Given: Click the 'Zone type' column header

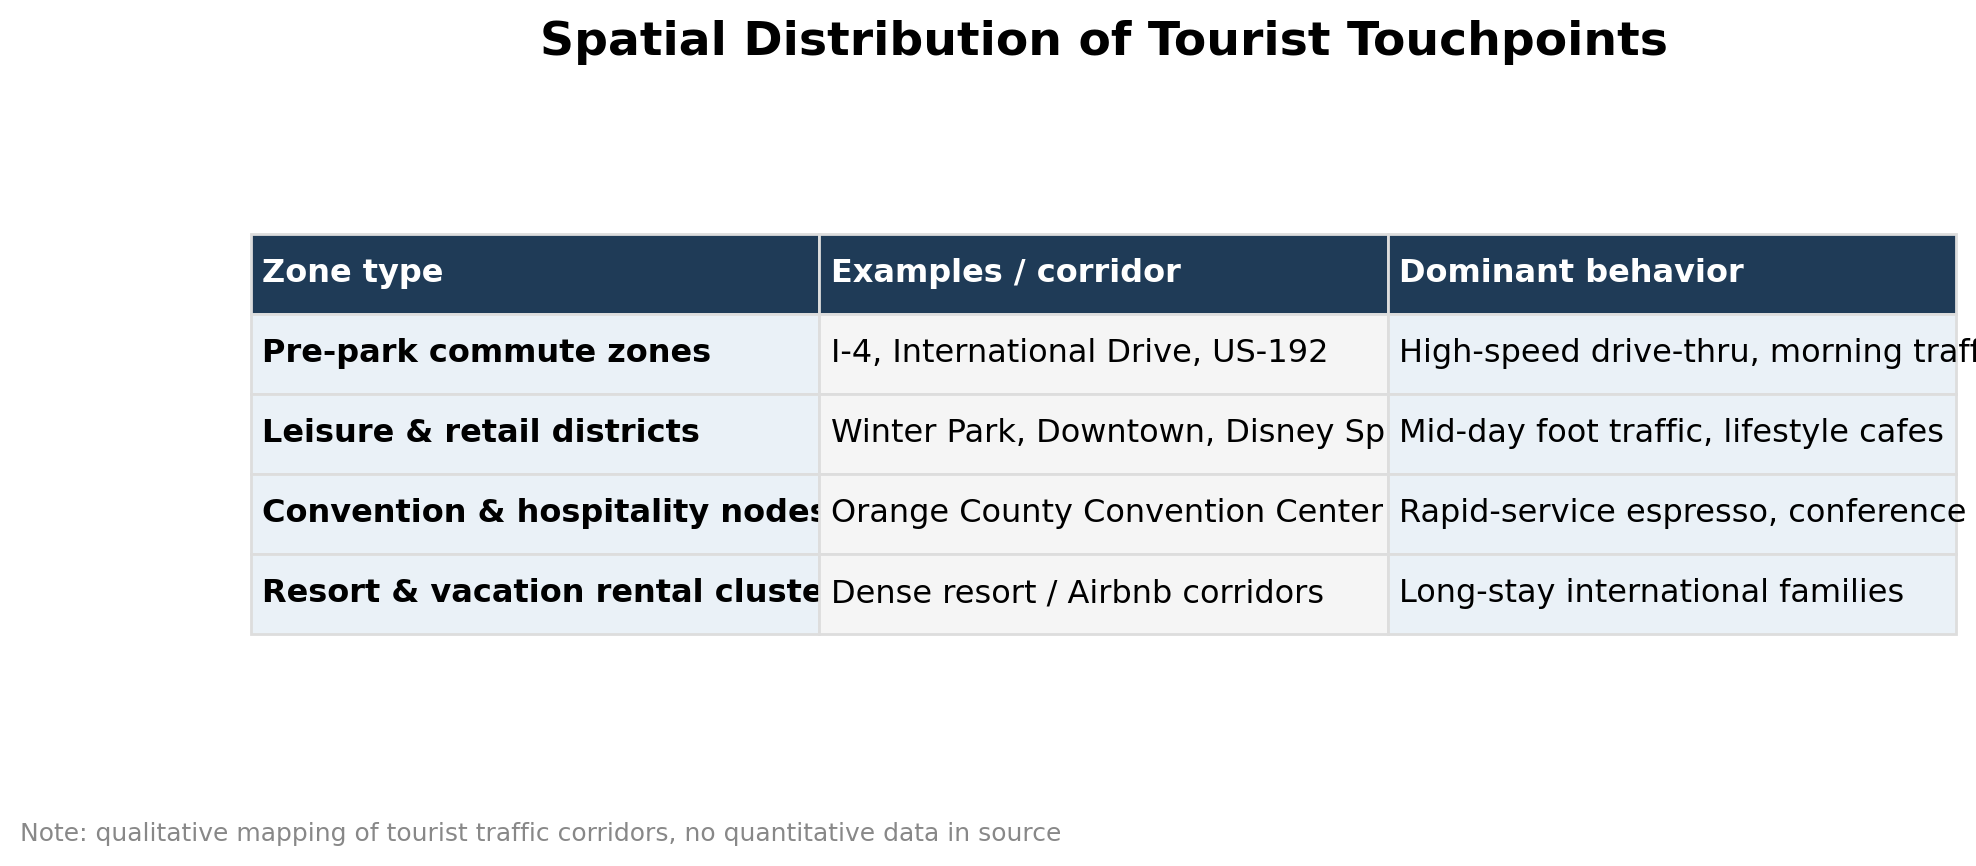Looking at the screenshot, I should pos(535,274).
